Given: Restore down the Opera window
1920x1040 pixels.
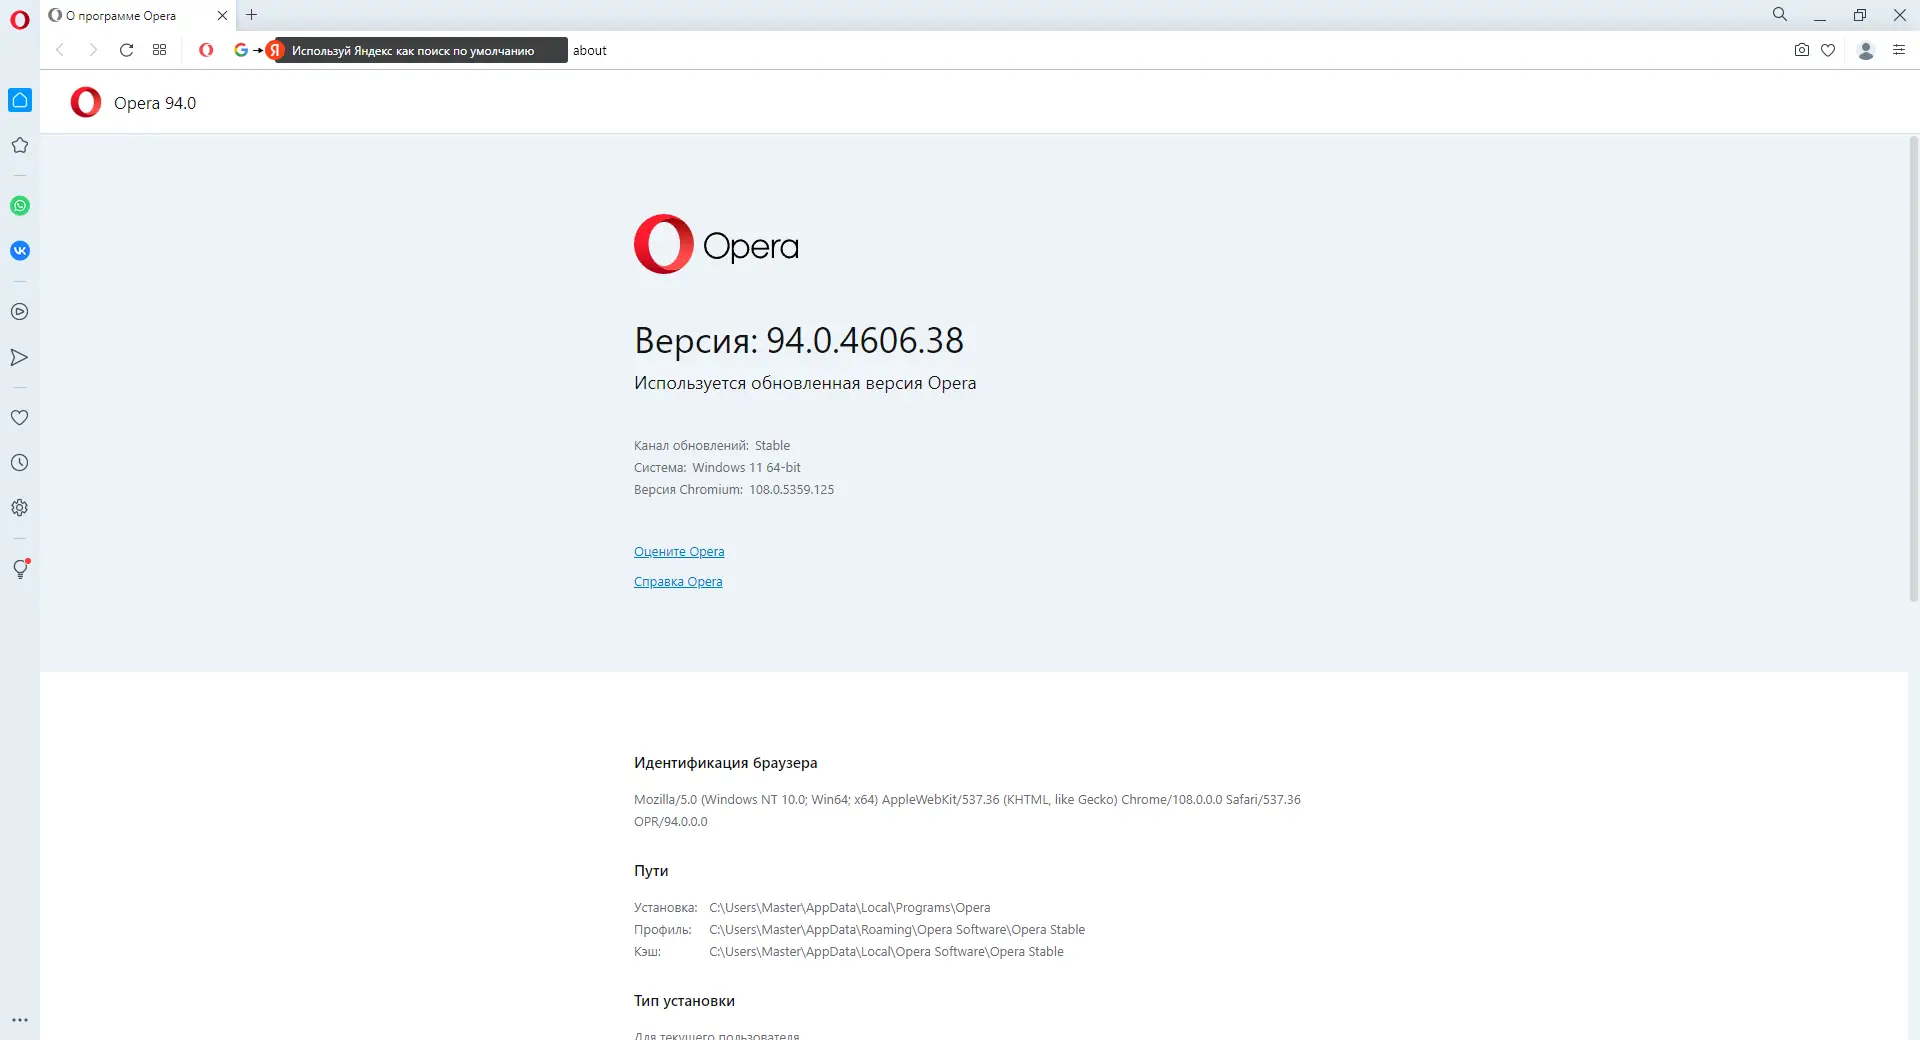Looking at the screenshot, I should 1860,15.
